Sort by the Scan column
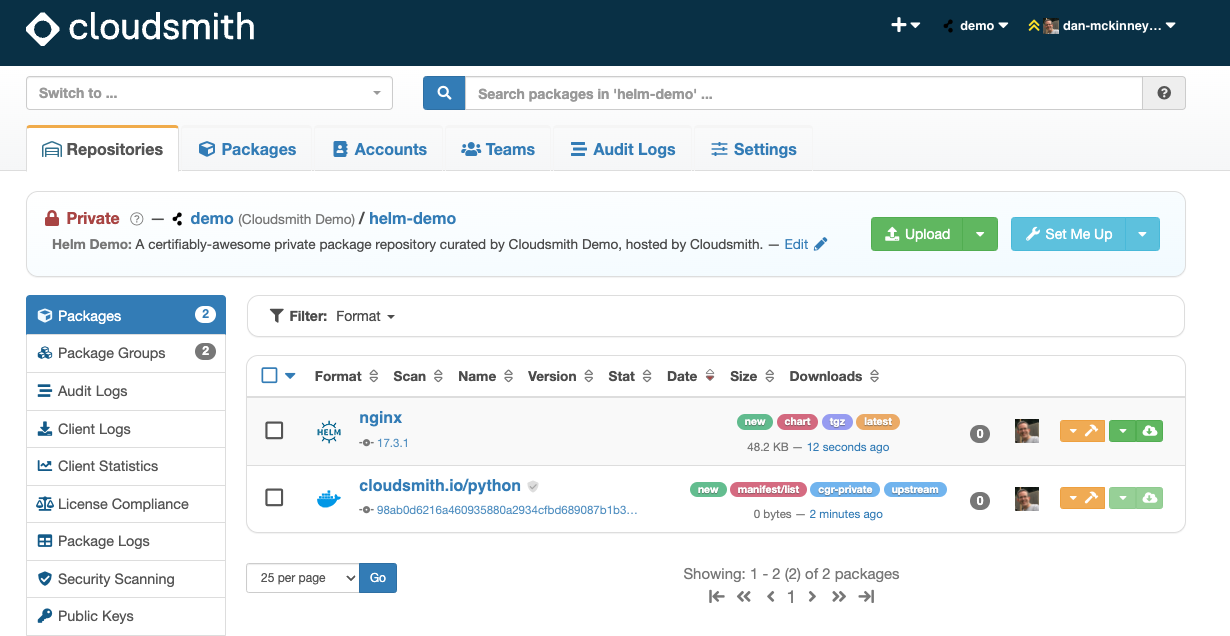Viewport: 1230px width, 636px height. (x=418, y=376)
